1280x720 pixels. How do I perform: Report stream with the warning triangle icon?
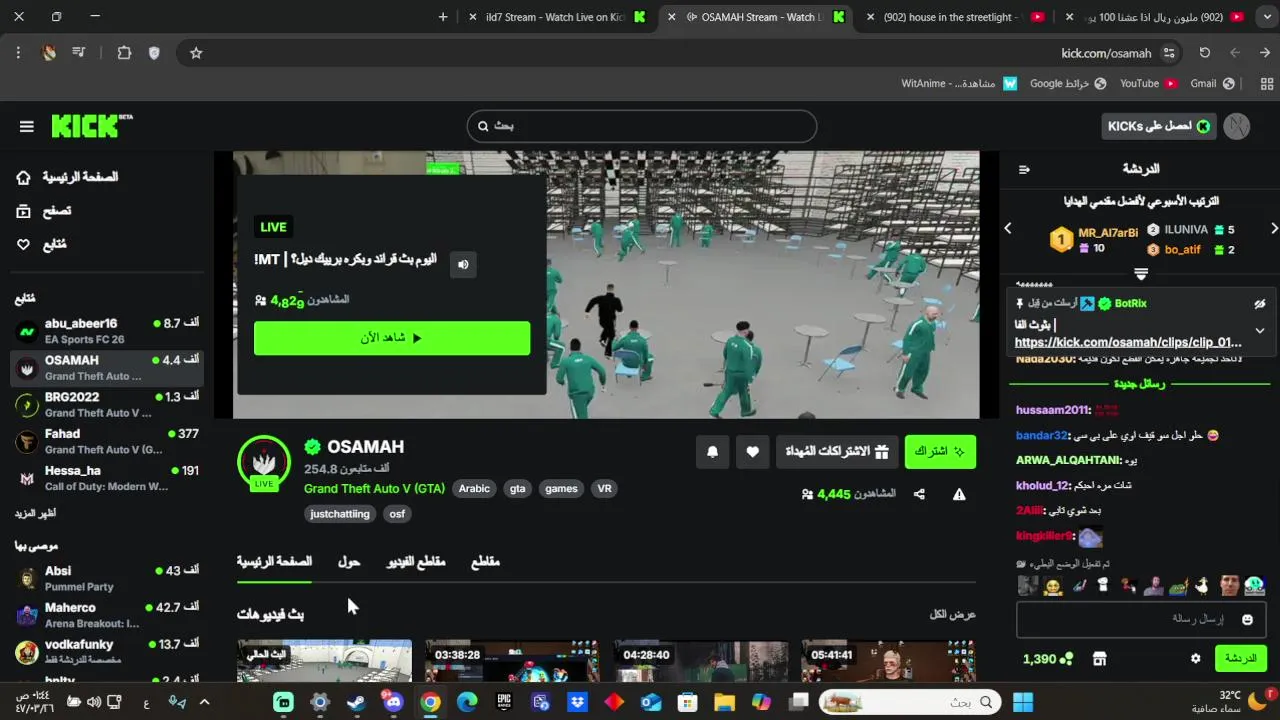pyautogui.click(x=959, y=494)
